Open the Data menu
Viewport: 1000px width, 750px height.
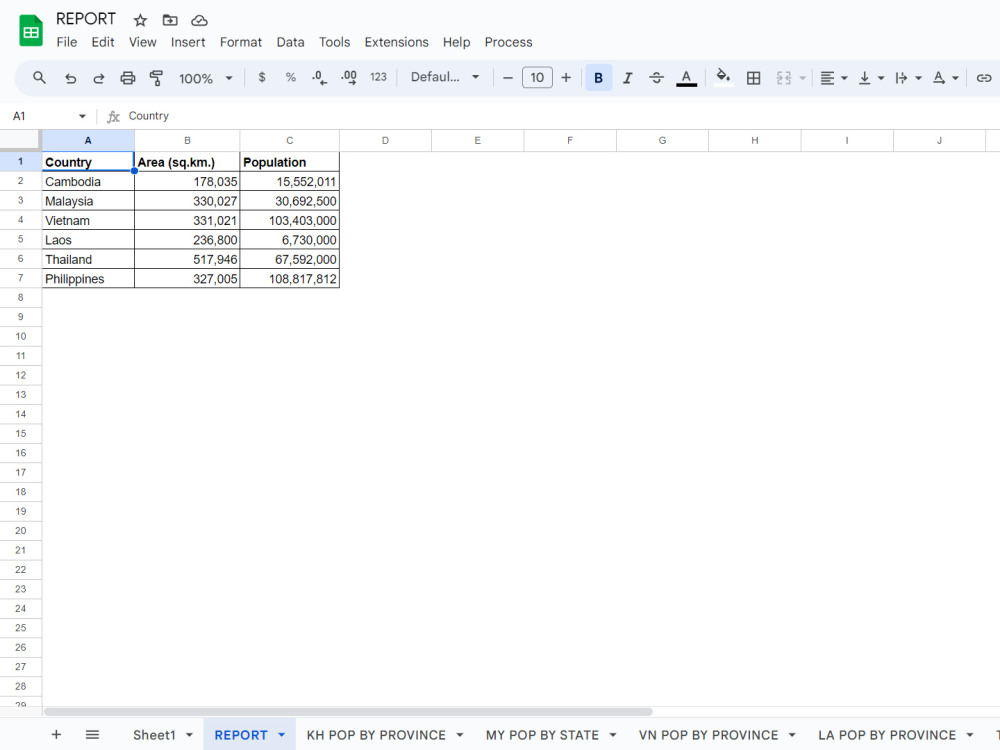click(x=290, y=42)
